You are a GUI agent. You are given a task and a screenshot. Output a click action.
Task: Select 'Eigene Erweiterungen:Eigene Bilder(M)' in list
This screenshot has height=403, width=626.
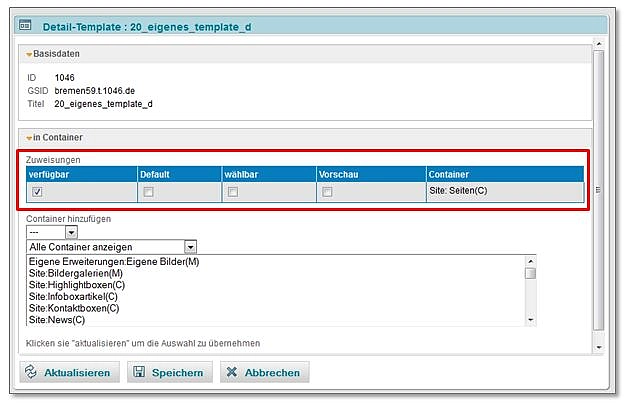click(x=114, y=261)
